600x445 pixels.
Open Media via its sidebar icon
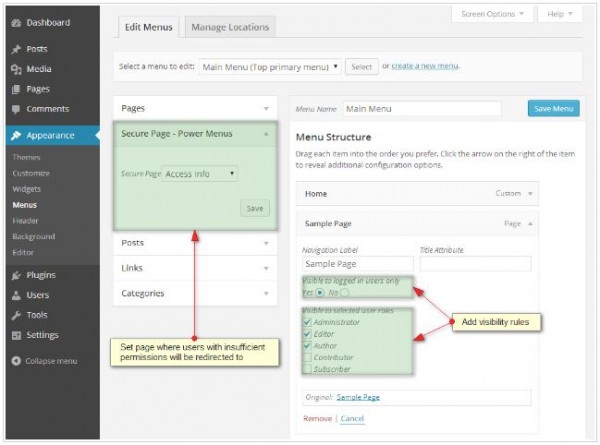(16, 69)
